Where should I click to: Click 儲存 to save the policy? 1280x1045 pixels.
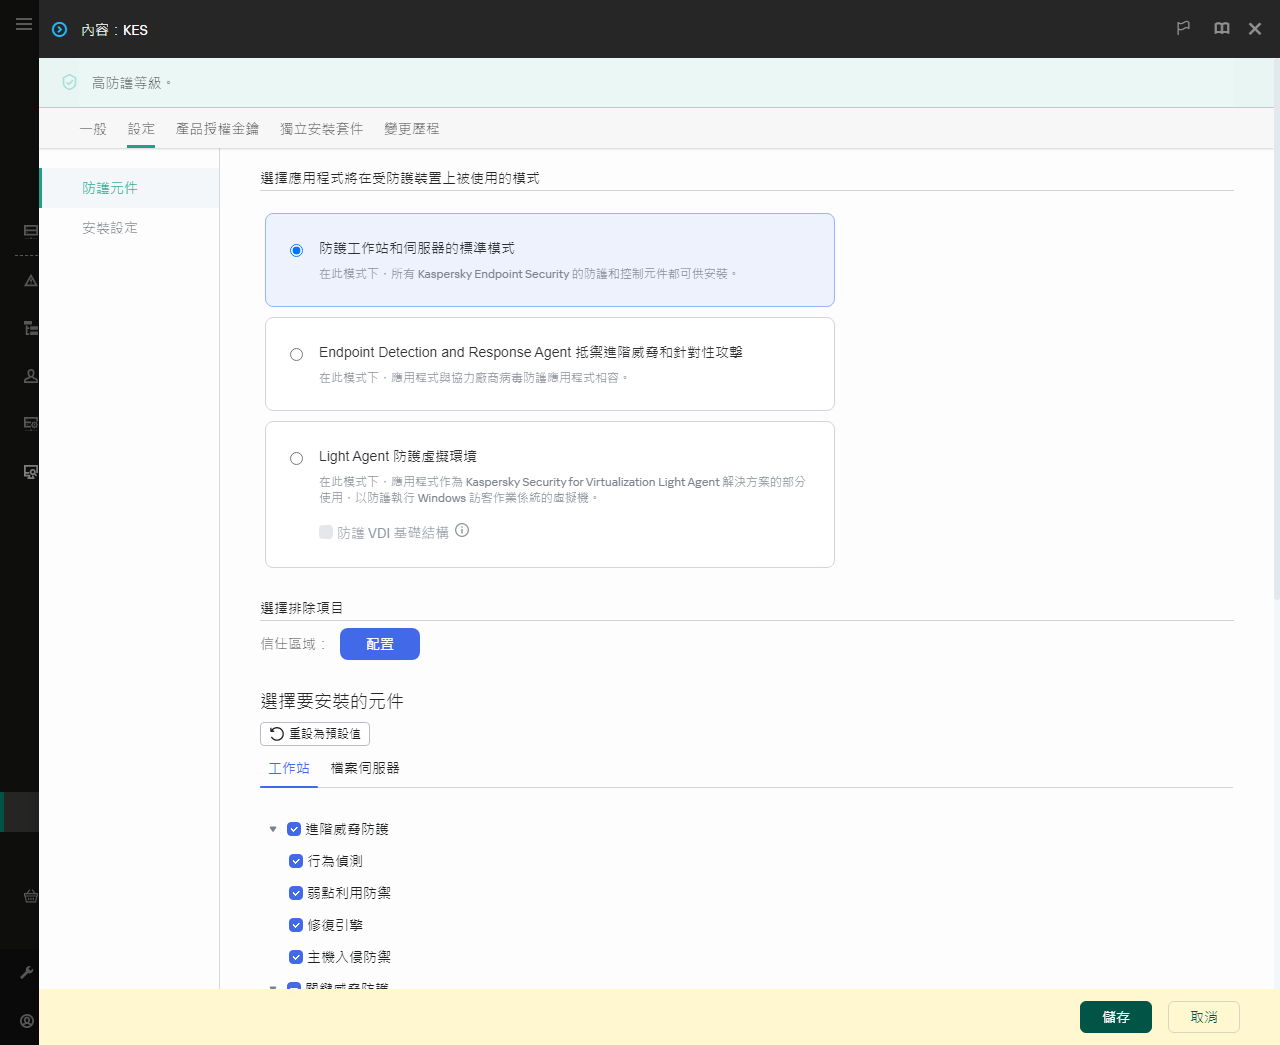coord(1115,1016)
